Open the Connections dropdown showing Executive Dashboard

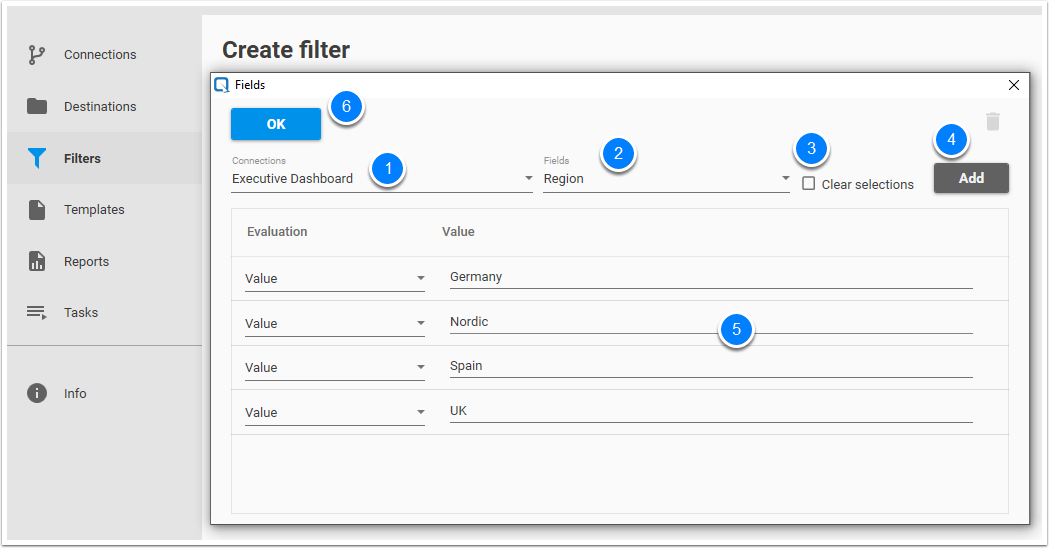pyautogui.click(x=382, y=179)
